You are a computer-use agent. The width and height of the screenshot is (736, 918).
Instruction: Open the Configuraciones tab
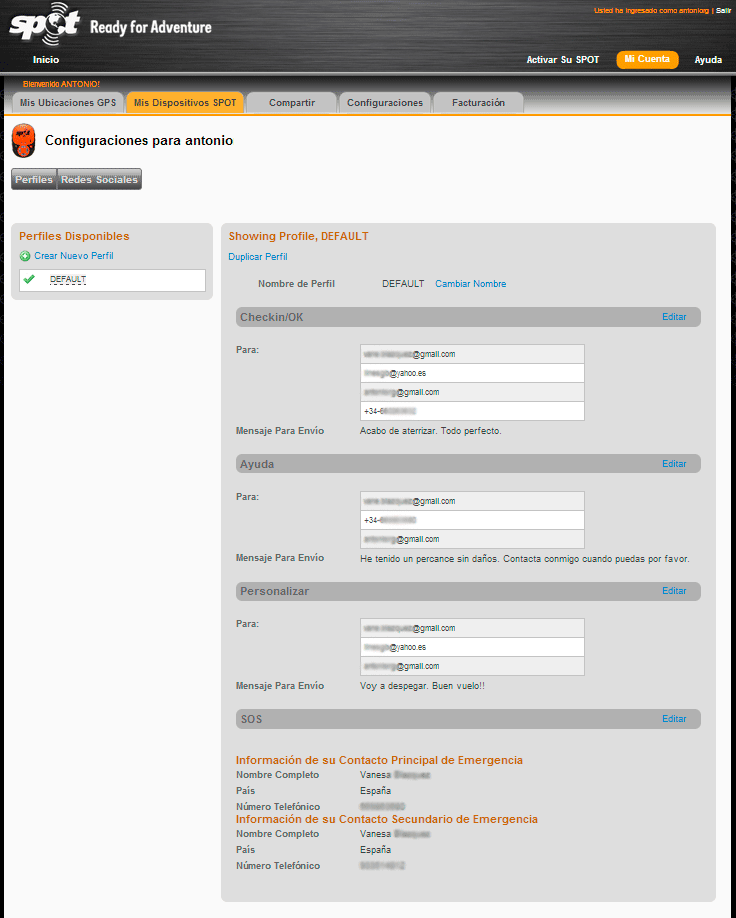pyautogui.click(x=385, y=103)
